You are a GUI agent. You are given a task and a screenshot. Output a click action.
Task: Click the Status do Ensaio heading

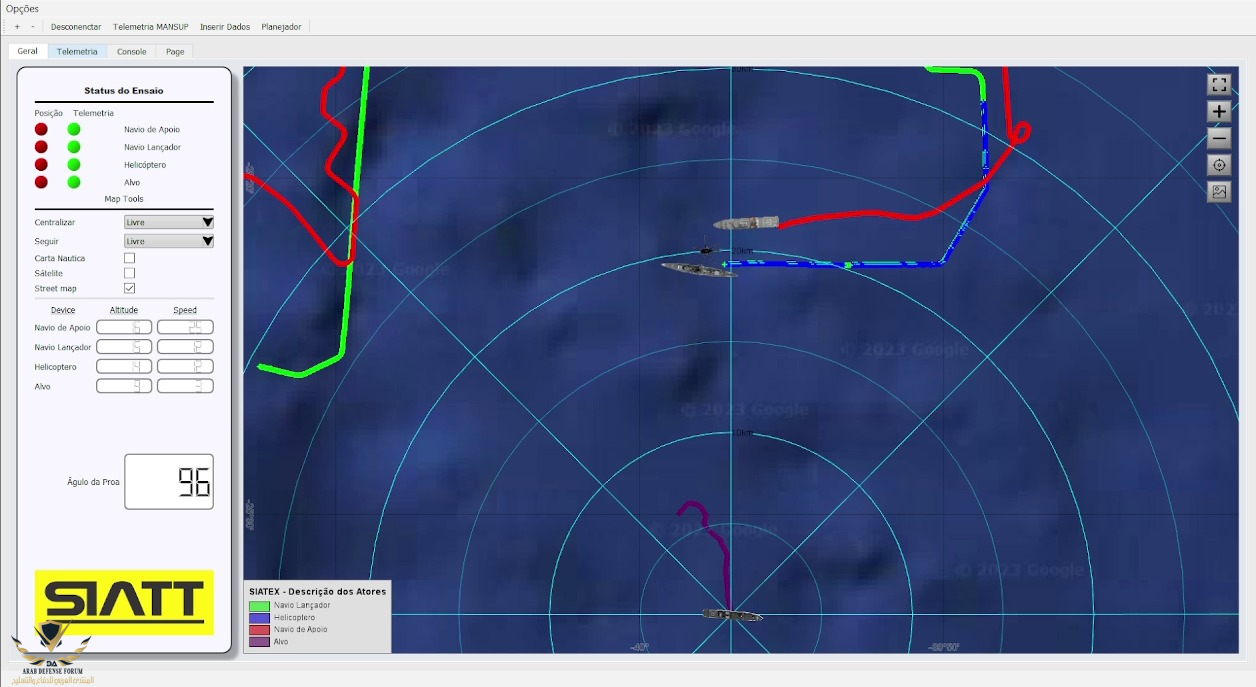[x=124, y=91]
